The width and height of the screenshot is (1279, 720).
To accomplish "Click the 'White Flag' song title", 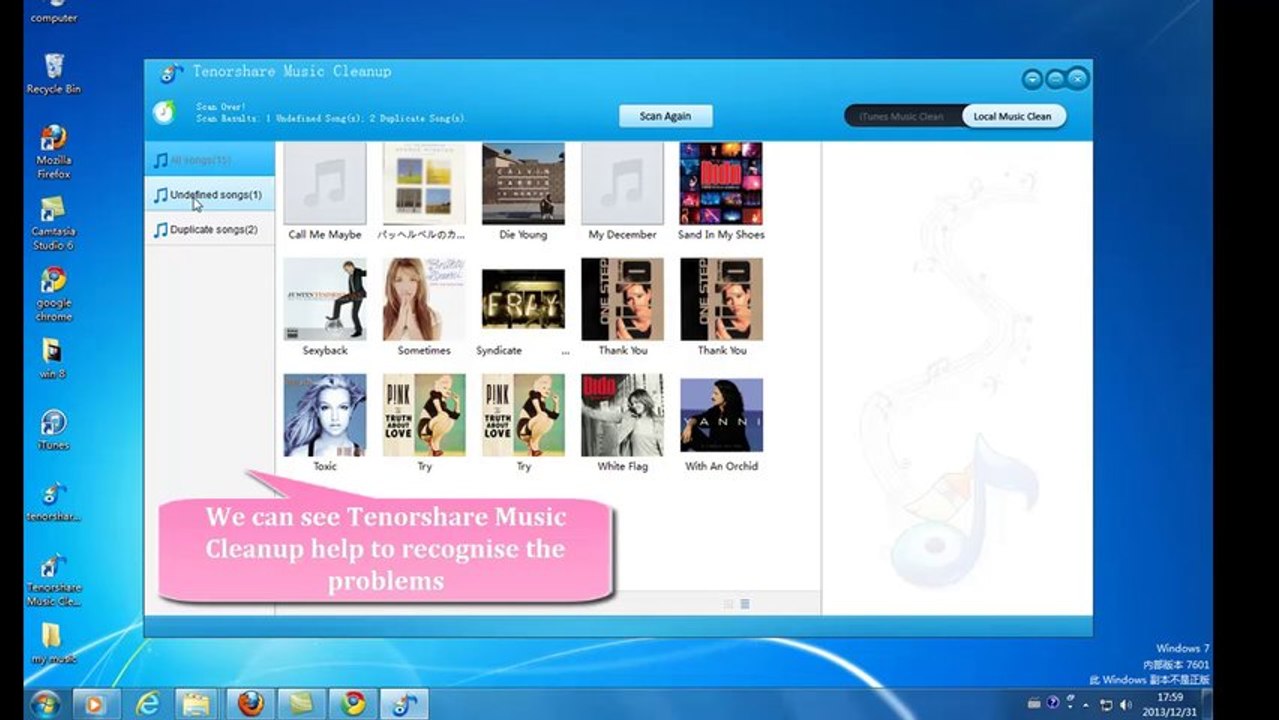I will [622, 466].
